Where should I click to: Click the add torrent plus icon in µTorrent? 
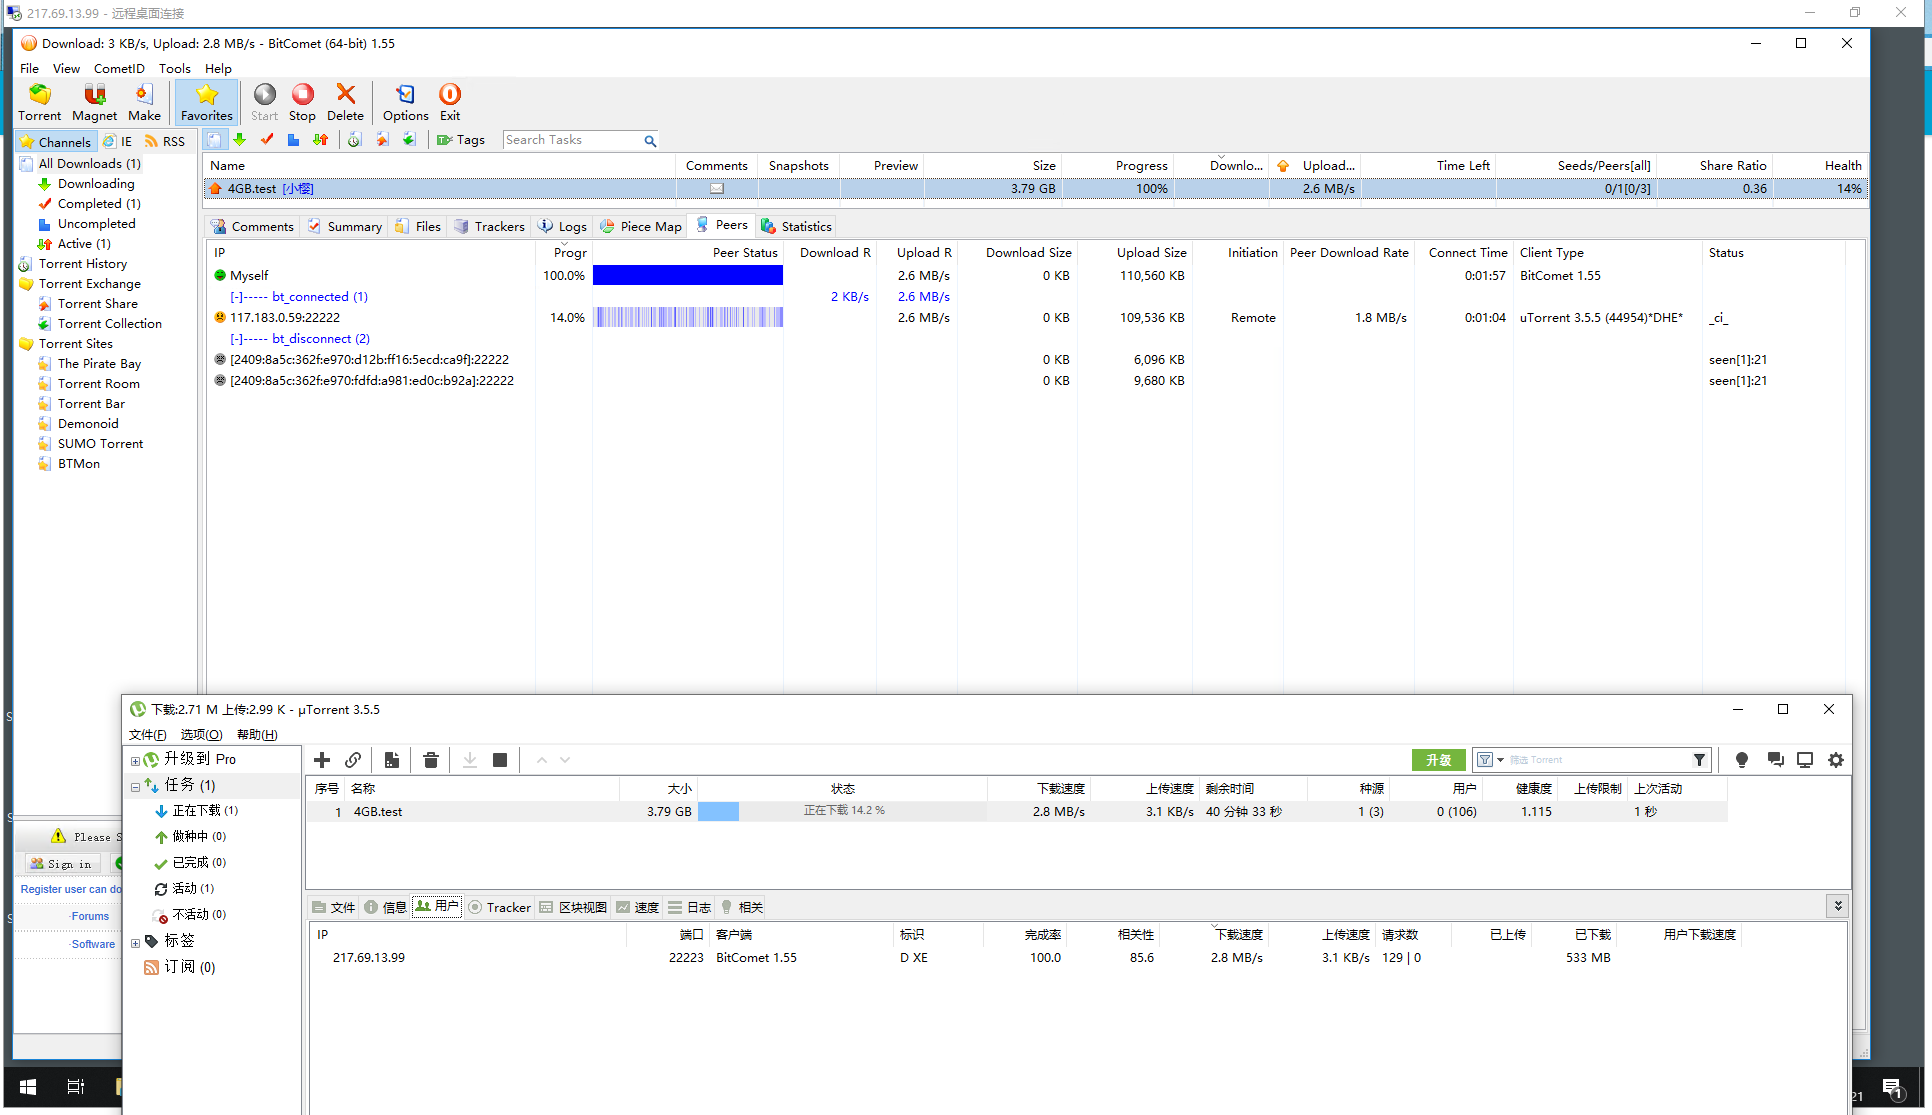pos(322,760)
